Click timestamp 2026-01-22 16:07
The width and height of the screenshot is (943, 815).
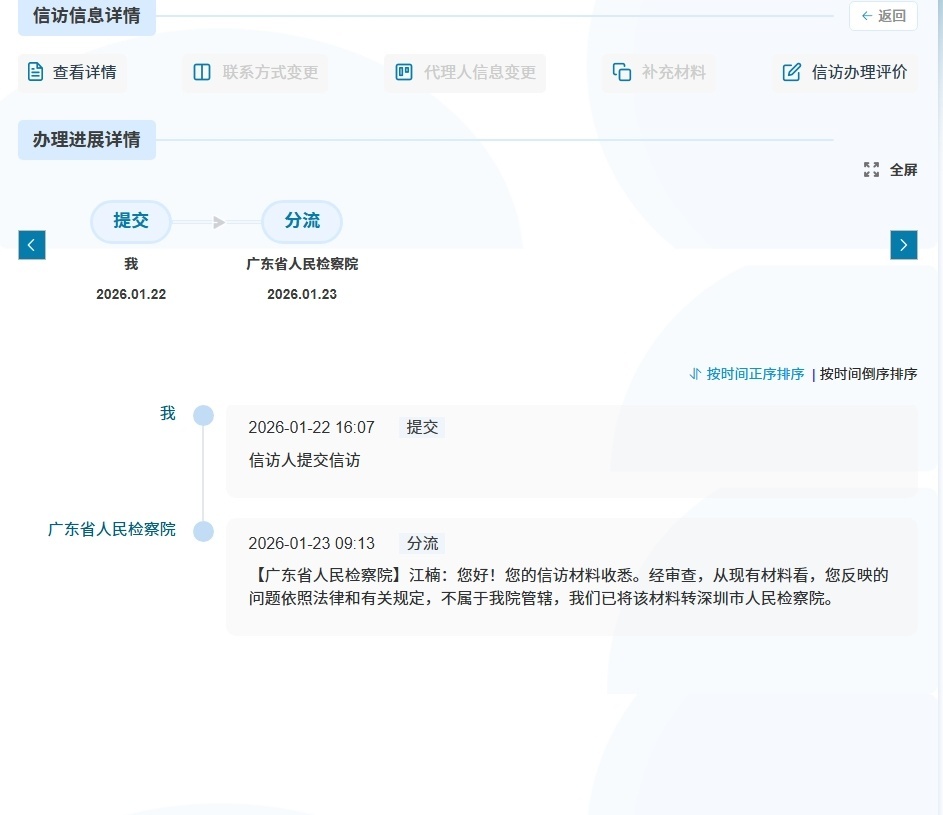(312, 427)
